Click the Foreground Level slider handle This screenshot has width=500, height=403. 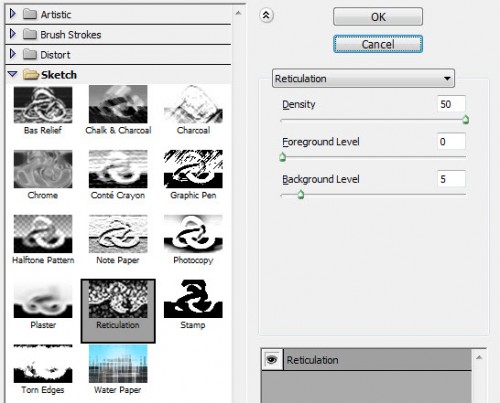282,157
